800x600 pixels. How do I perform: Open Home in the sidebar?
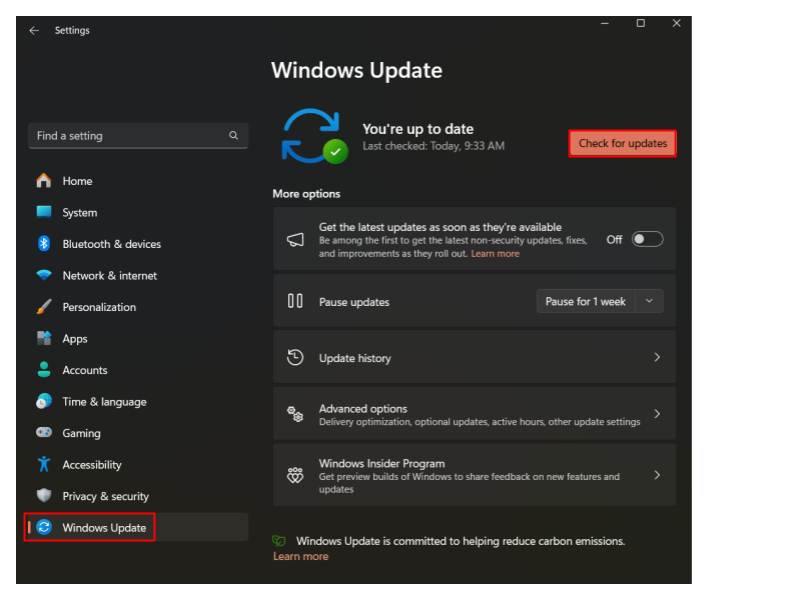(138, 181)
